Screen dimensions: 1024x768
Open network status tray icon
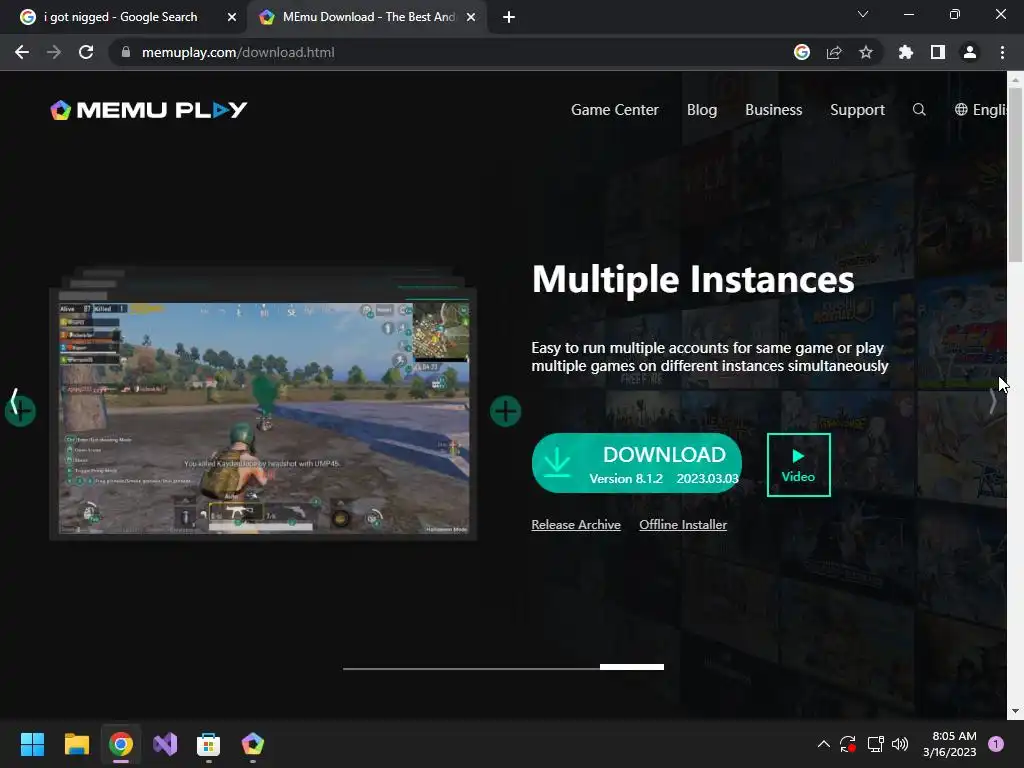875,744
